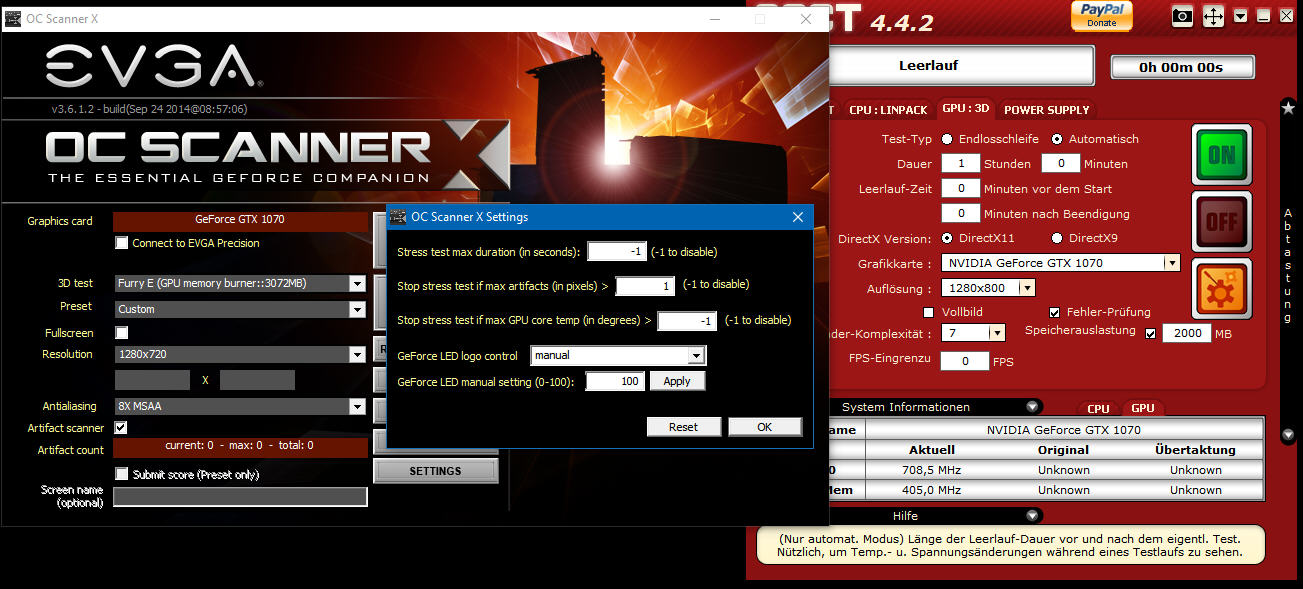Switch to the GPU:3D tab
This screenshot has height=589, width=1303.
966,108
